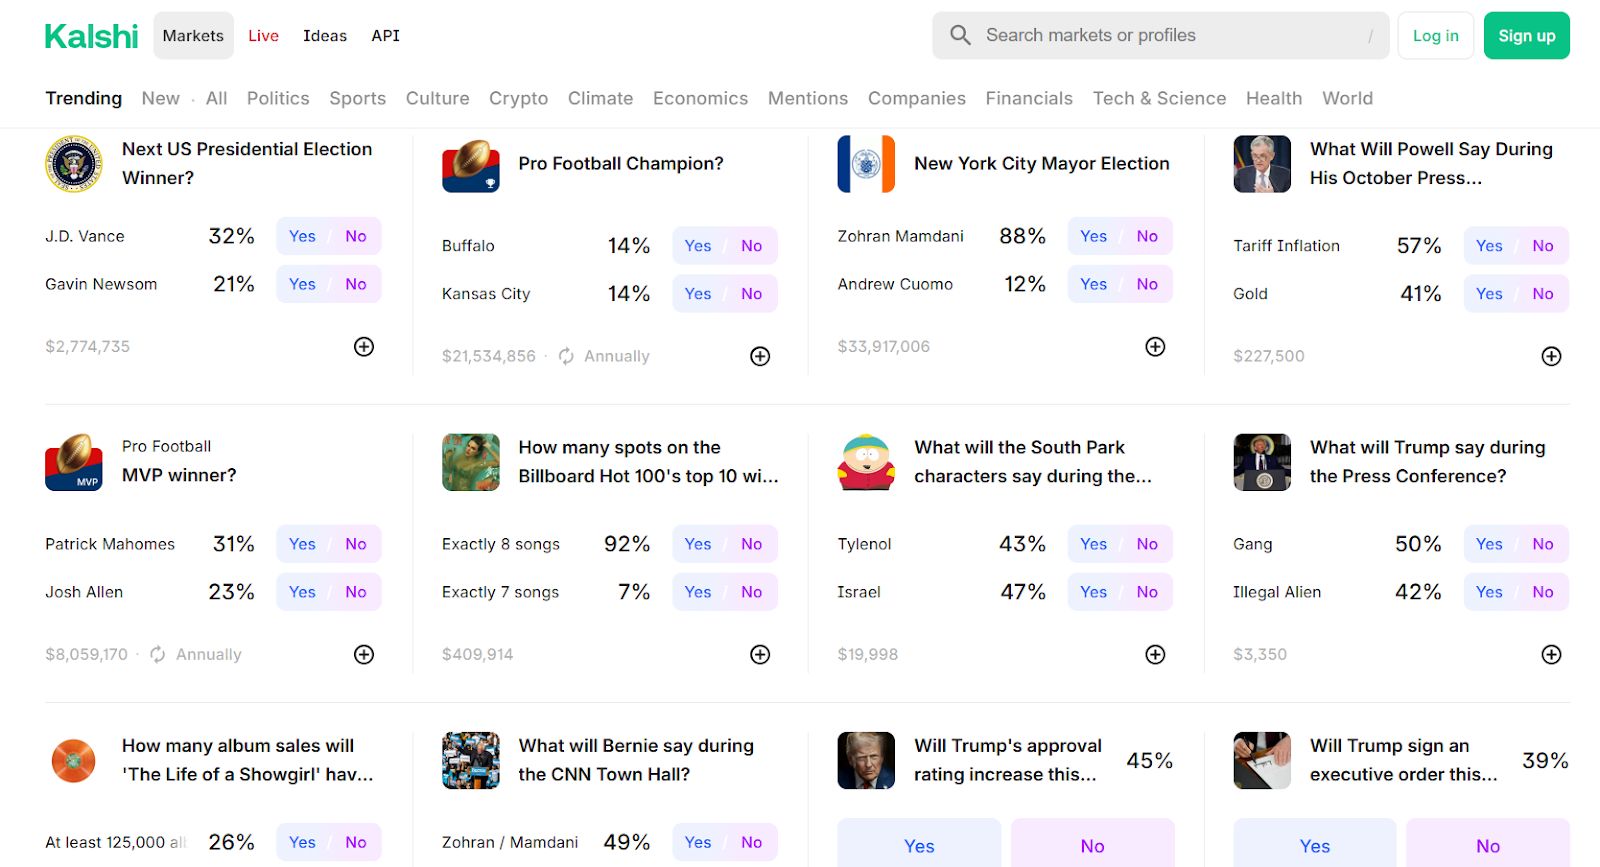Click plus icon on NYC Mayor Election card

point(1155,347)
